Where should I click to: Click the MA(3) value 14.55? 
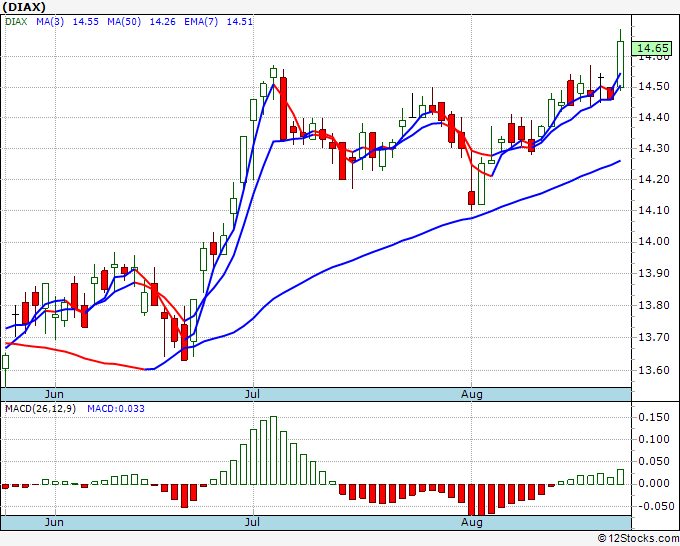[x=85, y=22]
